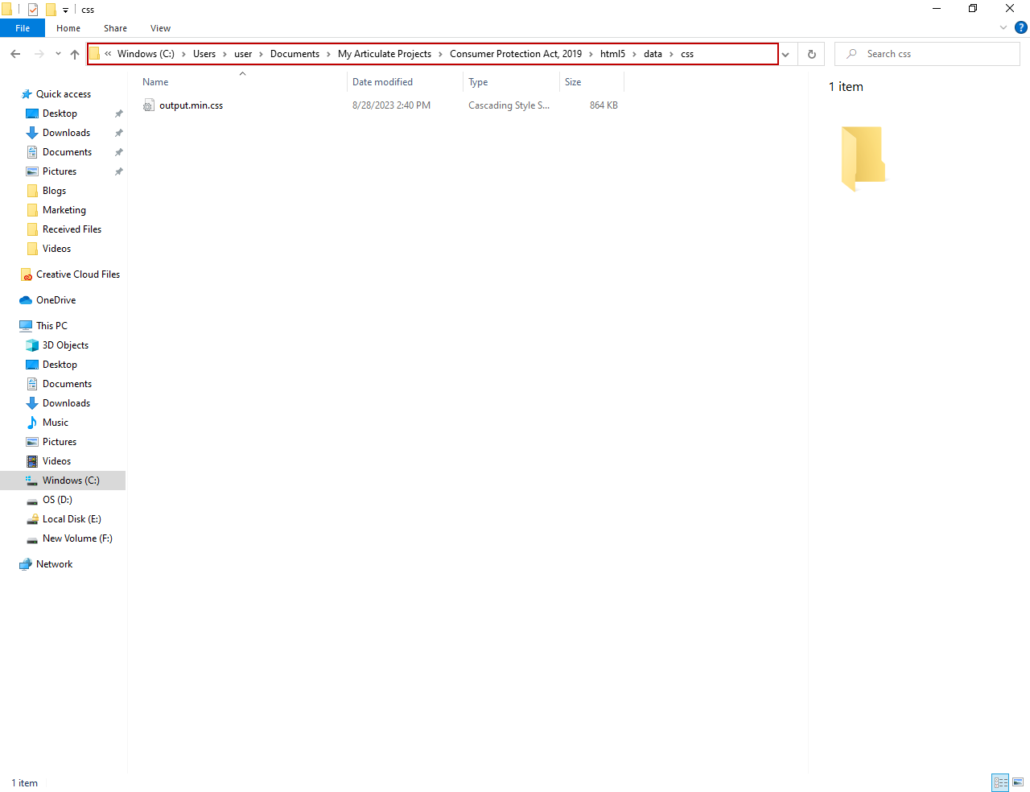Switch to the Home ribbon tab
The height and width of the screenshot is (792, 1030).
coord(68,28)
